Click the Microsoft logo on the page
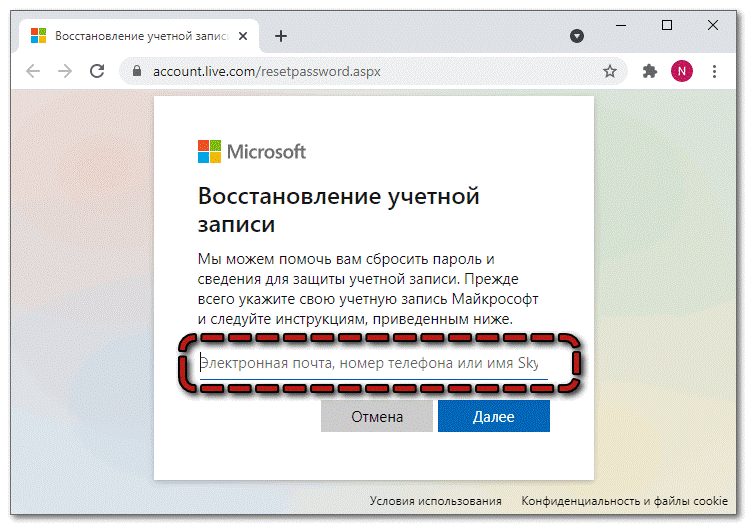The height and width of the screenshot is (526, 748). click(252, 152)
